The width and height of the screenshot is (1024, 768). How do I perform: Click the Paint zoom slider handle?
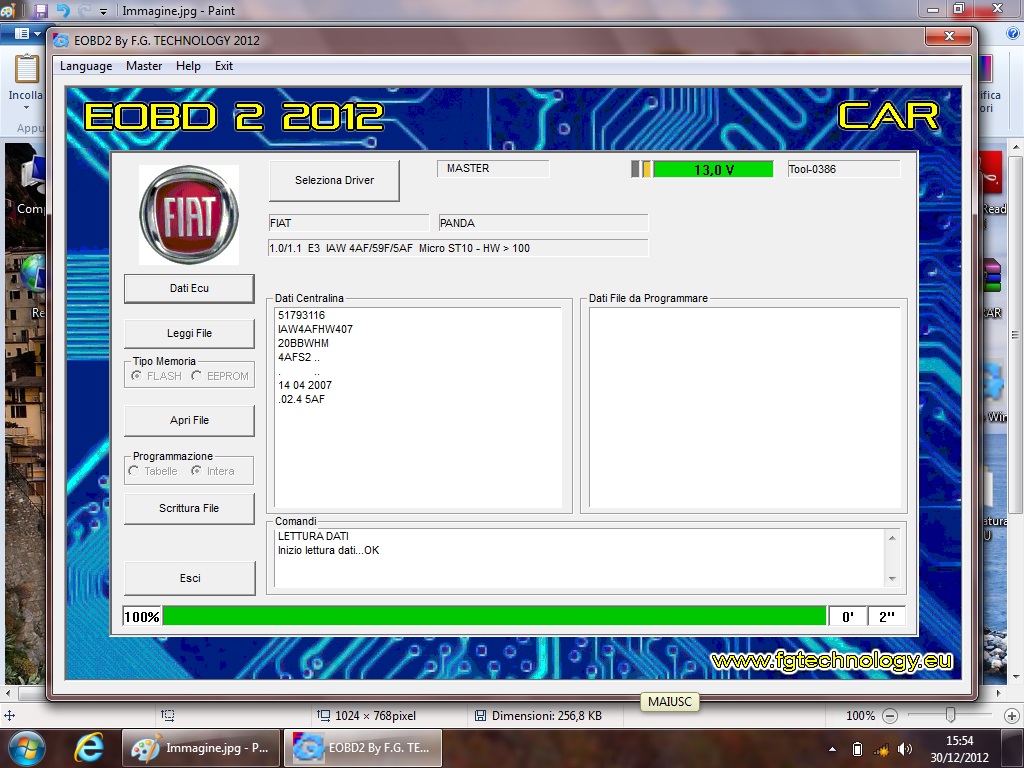pos(950,715)
